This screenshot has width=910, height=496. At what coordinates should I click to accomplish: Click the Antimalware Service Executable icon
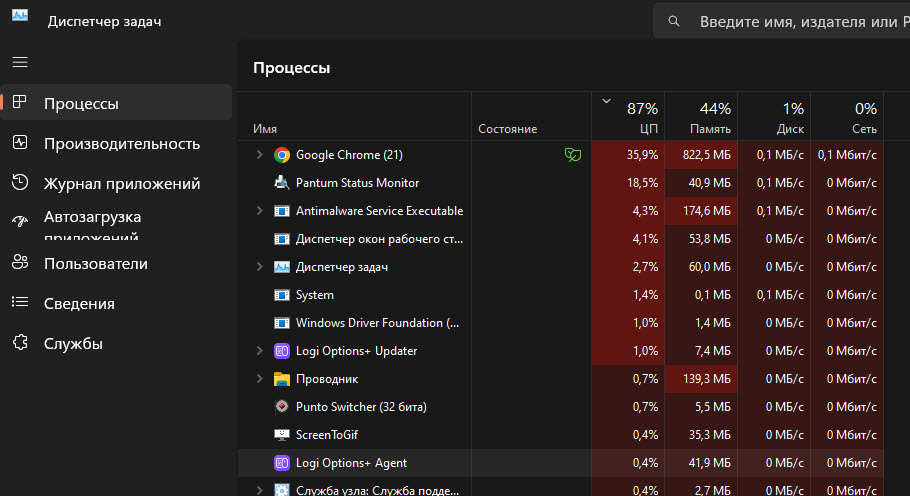click(281, 211)
